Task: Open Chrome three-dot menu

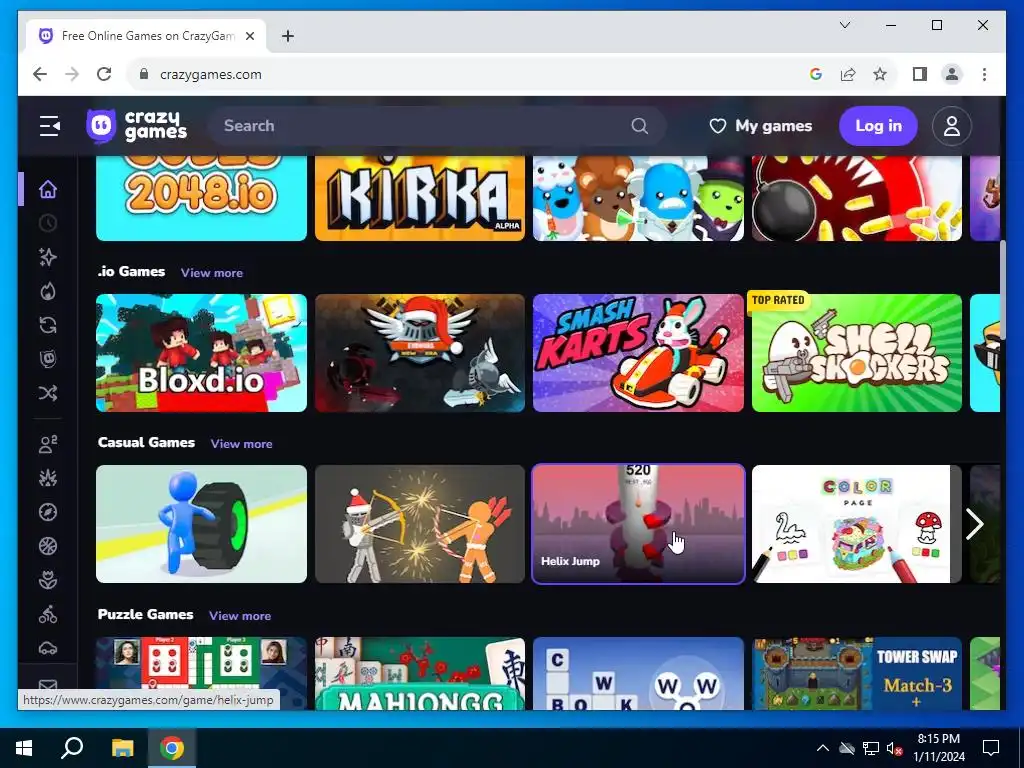Action: coord(984,74)
